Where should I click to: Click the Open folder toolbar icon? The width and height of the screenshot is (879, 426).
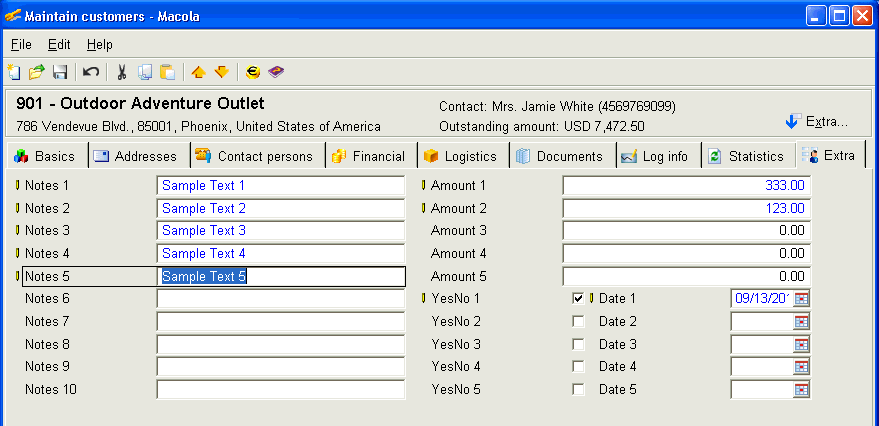click(x=37, y=72)
